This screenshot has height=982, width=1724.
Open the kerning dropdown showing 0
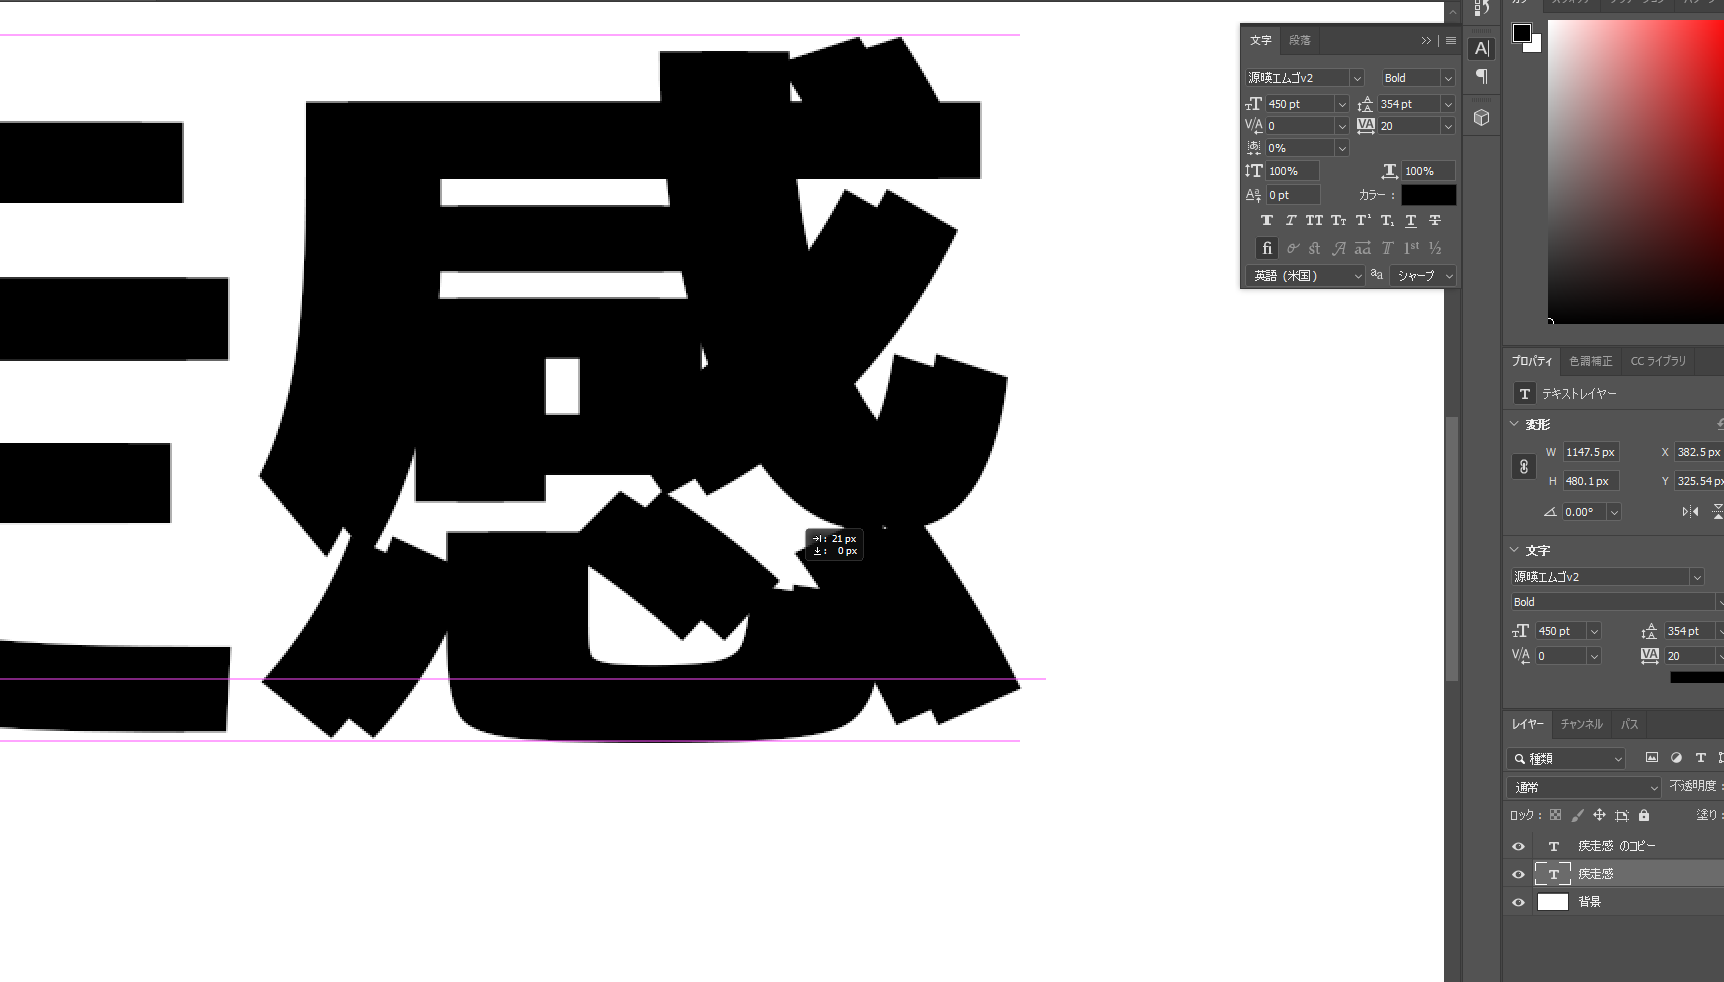[1342, 126]
